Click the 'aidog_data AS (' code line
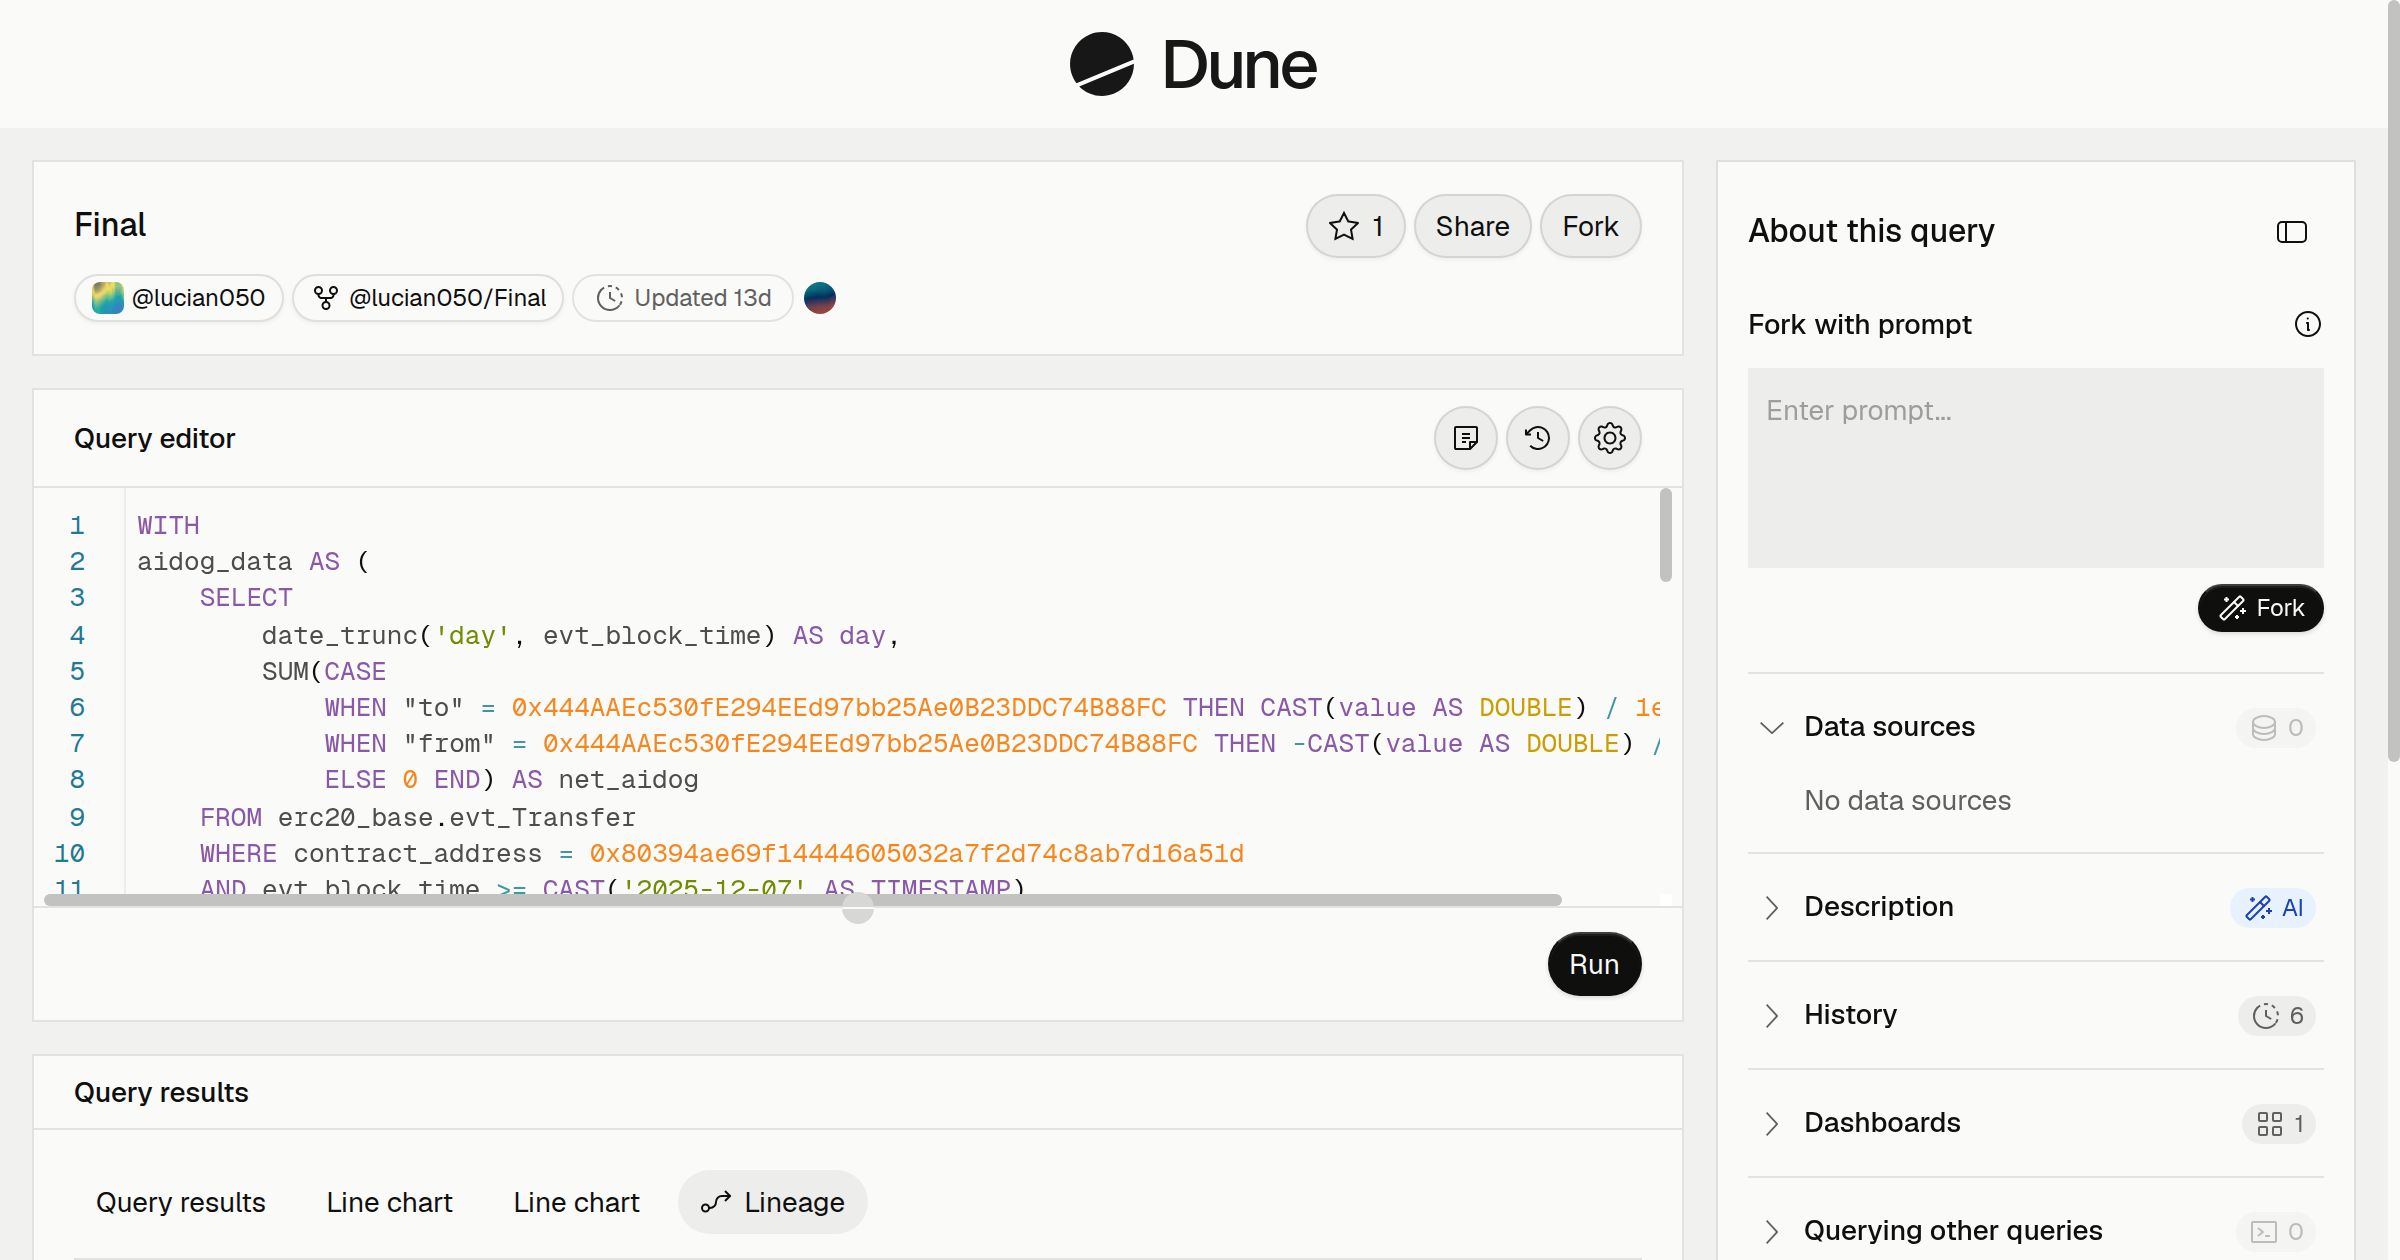The image size is (2400, 1260). pos(253,561)
